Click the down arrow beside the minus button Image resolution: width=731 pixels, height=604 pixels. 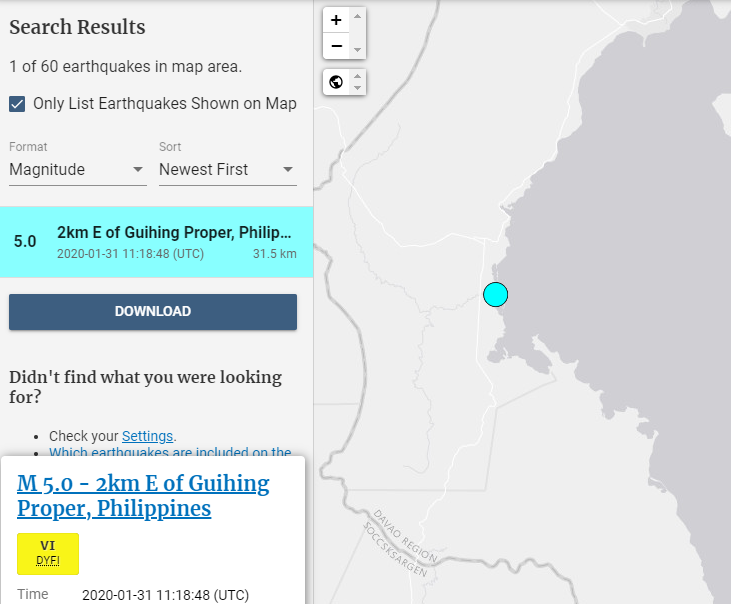point(358,49)
